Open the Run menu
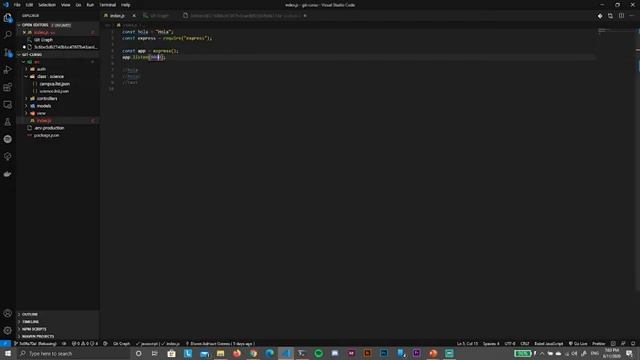 tap(90, 5)
